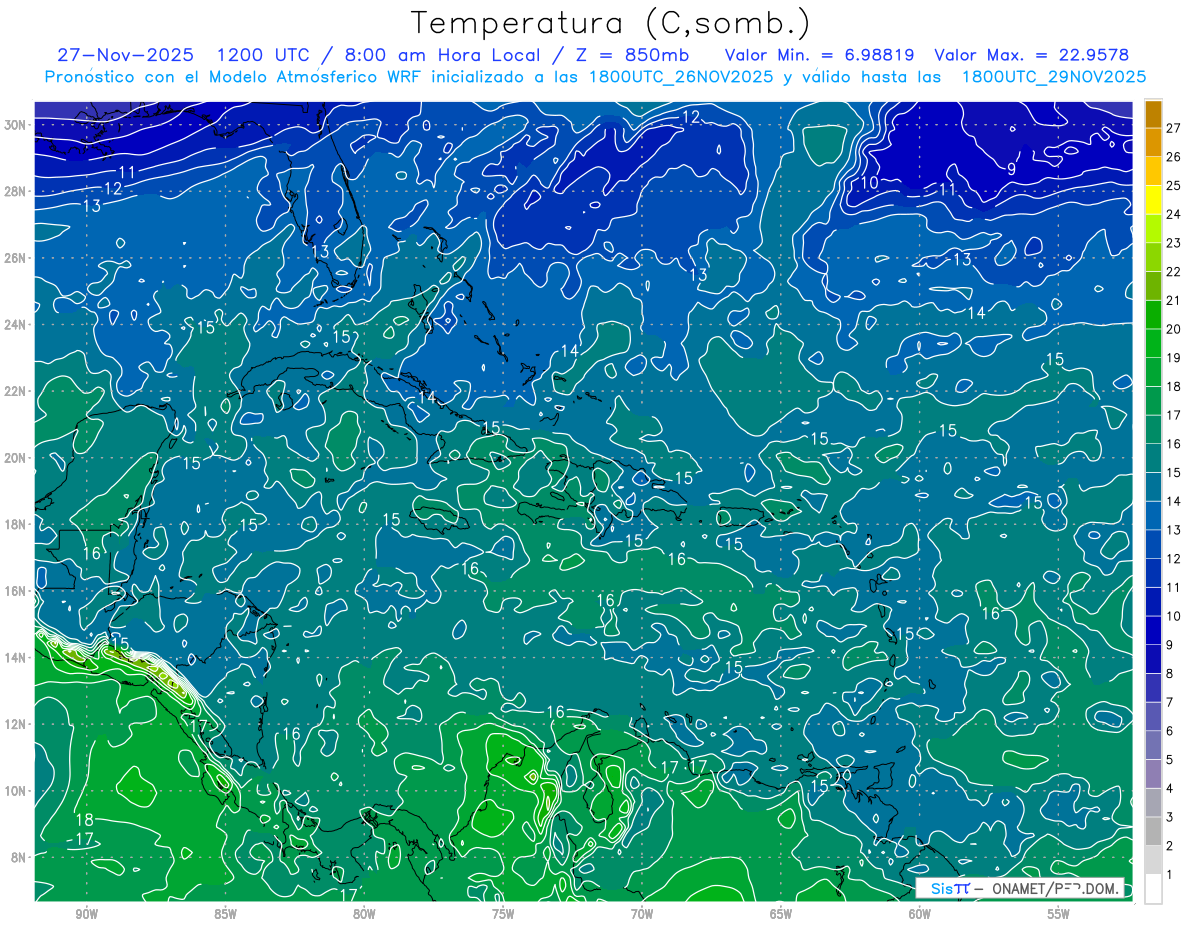Click "8:00 am Hora Local" text
The image size is (1200, 927).
(x=440, y=55)
